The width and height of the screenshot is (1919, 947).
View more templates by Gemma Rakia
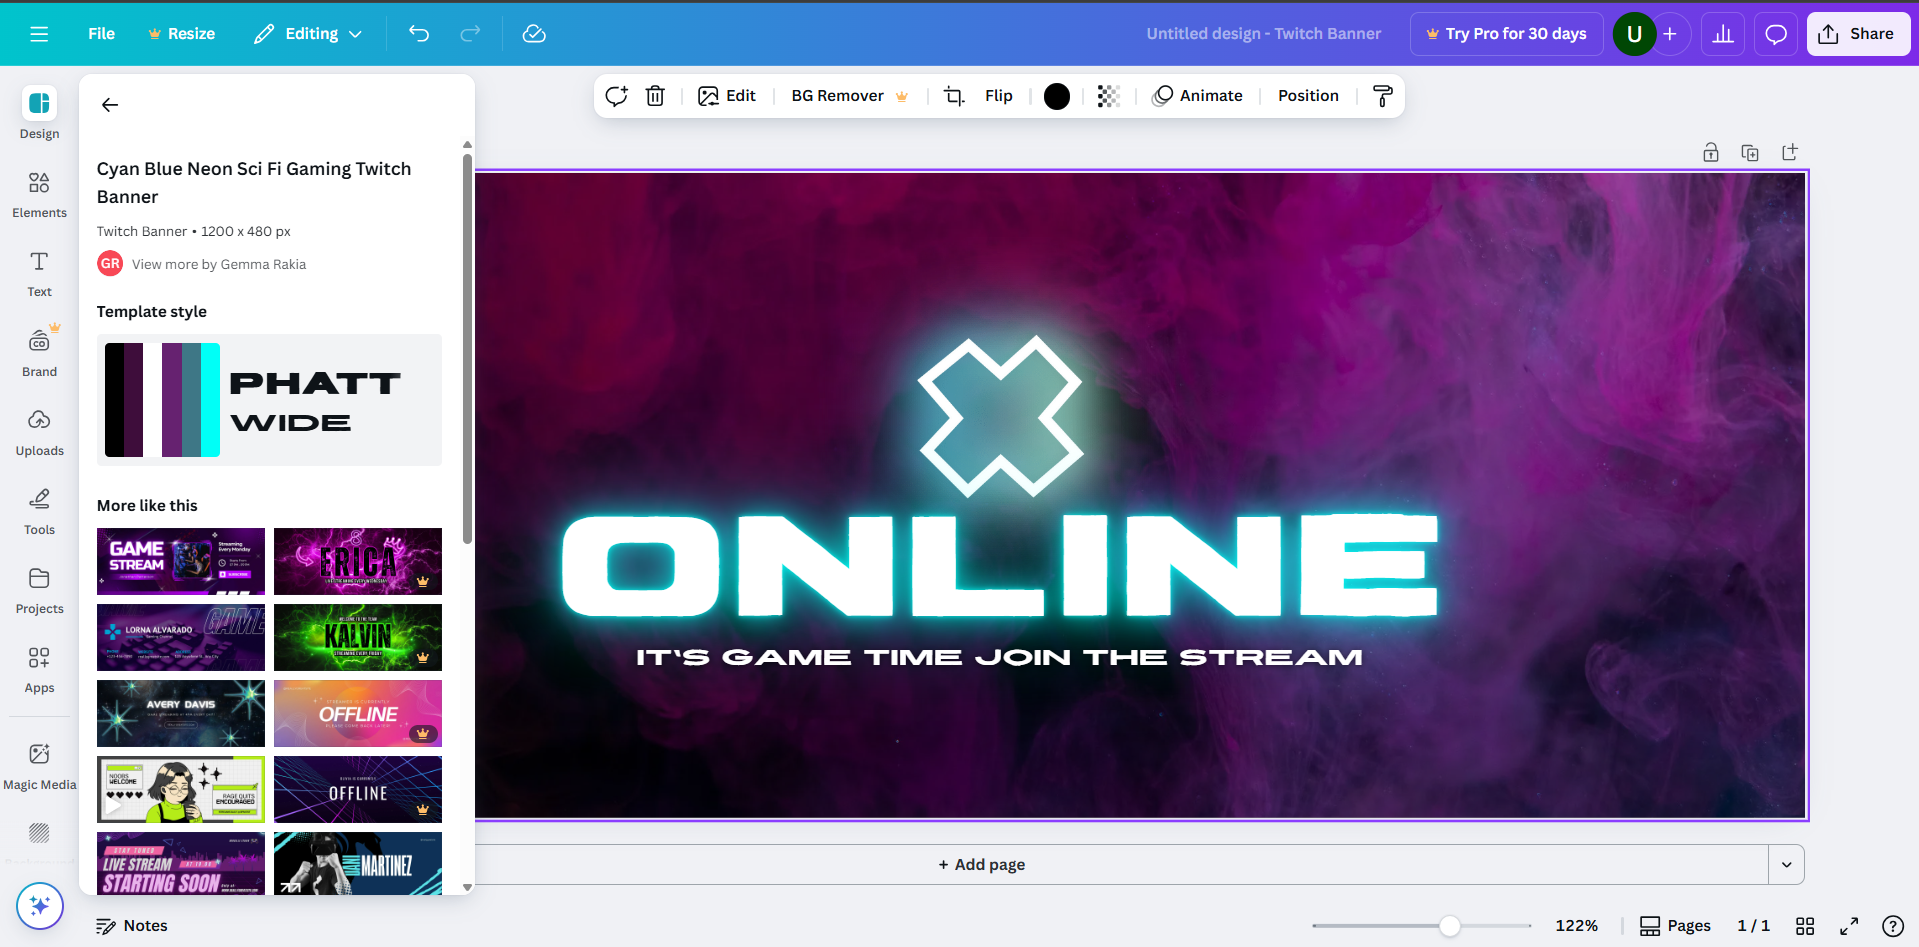click(219, 264)
